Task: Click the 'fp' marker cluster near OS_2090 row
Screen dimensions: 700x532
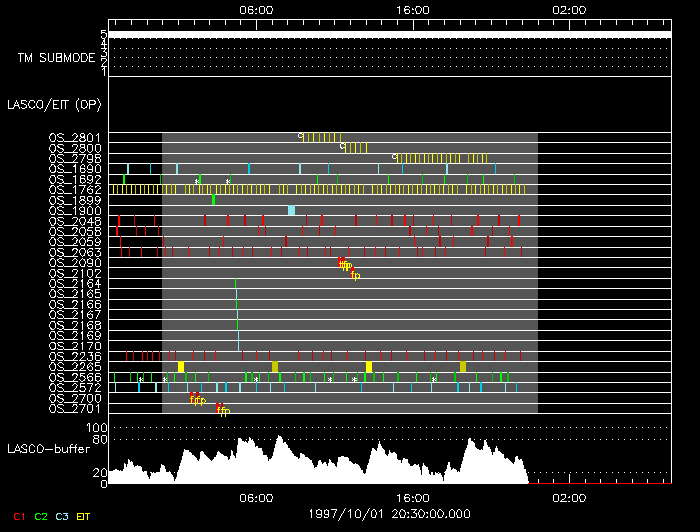Action: pos(345,265)
